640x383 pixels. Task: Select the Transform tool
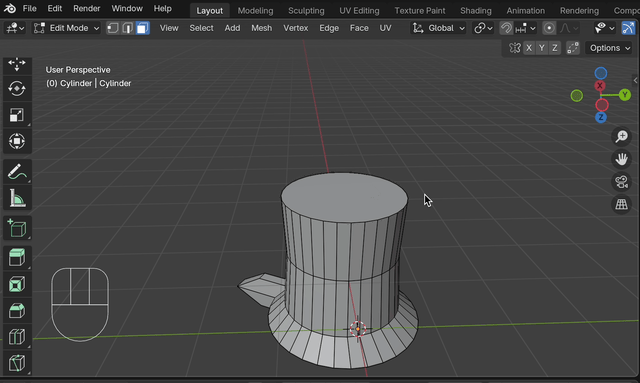click(17, 141)
